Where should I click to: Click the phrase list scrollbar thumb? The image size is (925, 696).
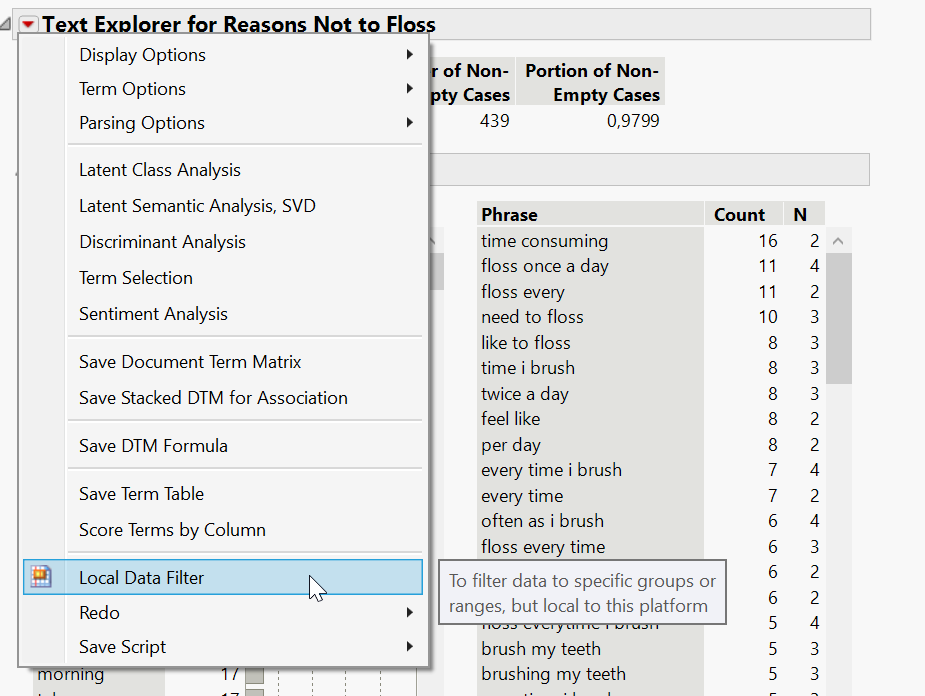tap(838, 318)
